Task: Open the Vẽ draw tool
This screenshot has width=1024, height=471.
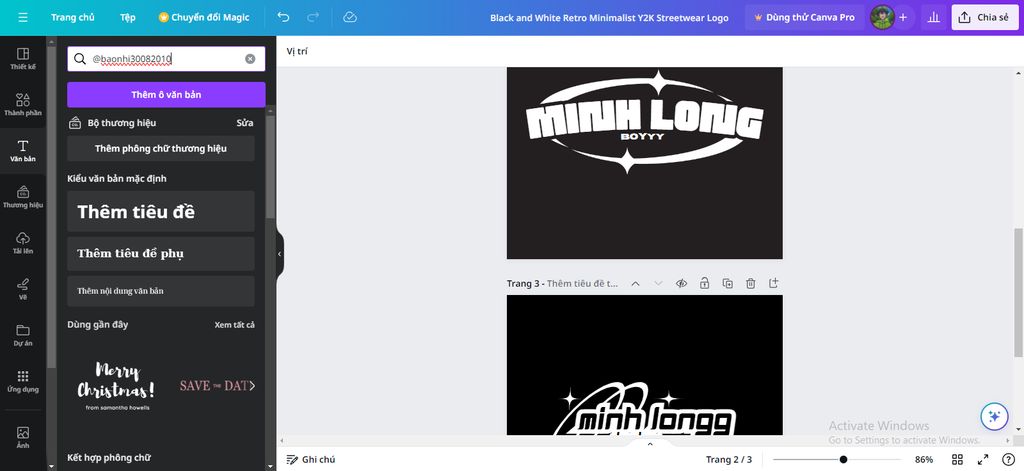Action: [23, 289]
